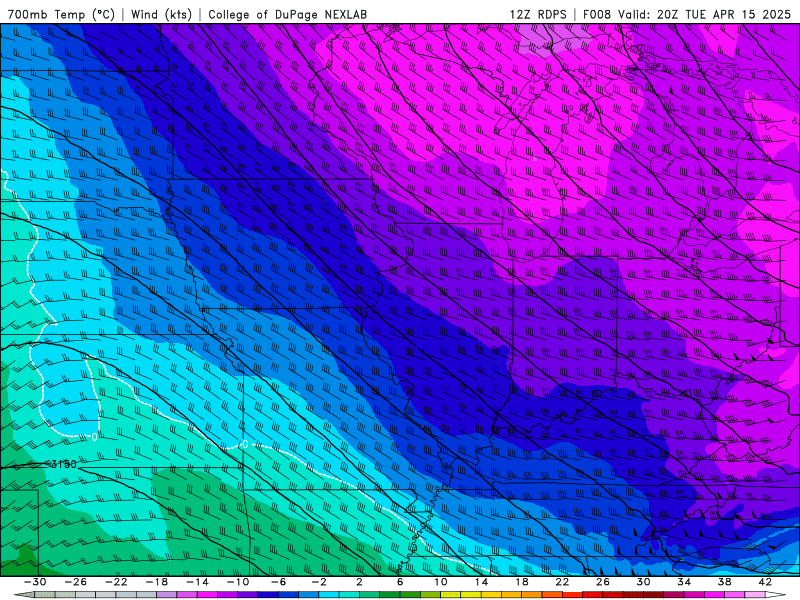Click the 'F008 Valid: 20Z TUE APR 15 2025' text
800x600 pixels.
pos(687,14)
